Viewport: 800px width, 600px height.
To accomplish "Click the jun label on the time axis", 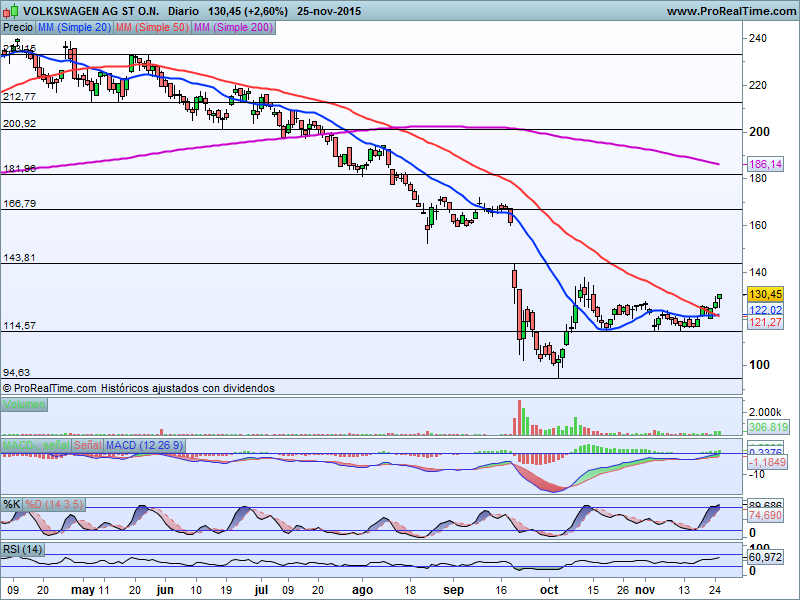I will coord(165,590).
